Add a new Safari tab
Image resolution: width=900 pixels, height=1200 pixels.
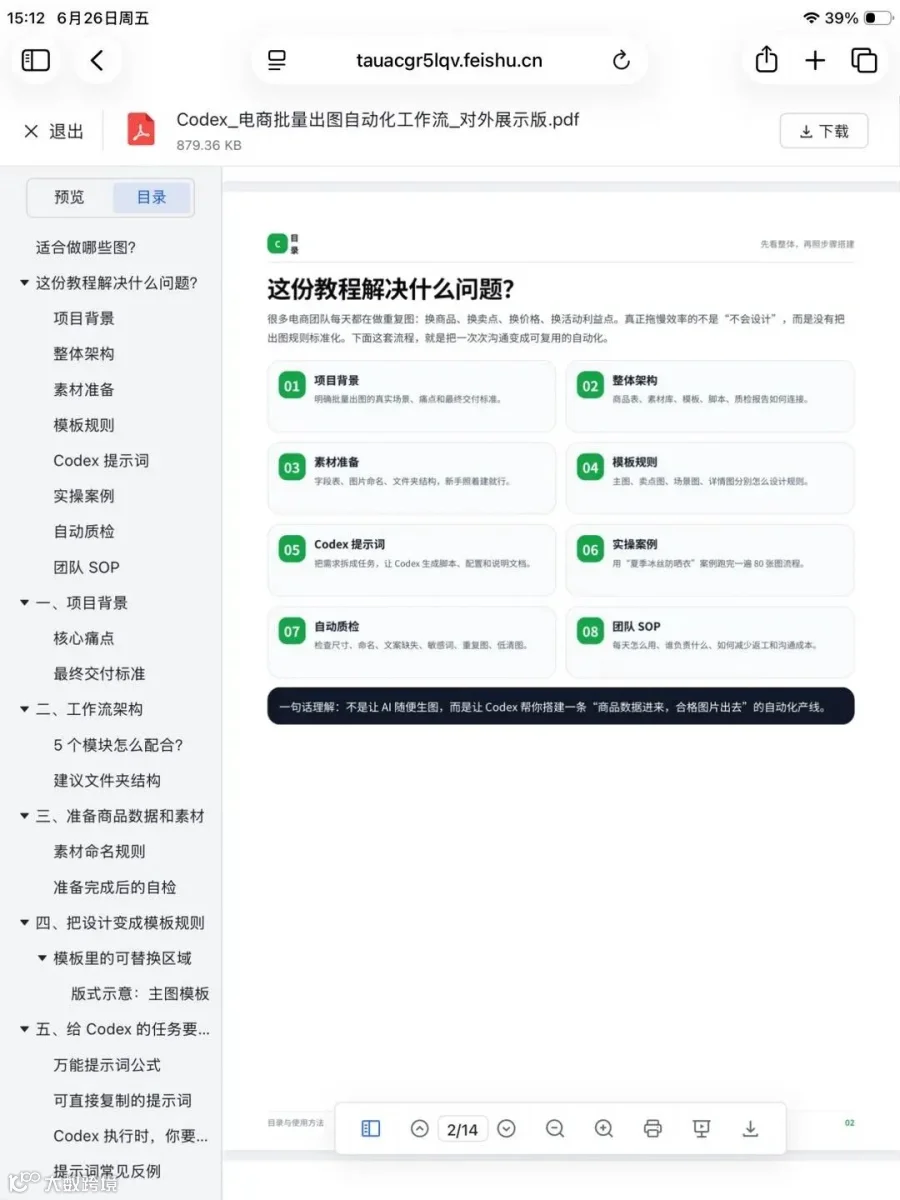coord(815,61)
